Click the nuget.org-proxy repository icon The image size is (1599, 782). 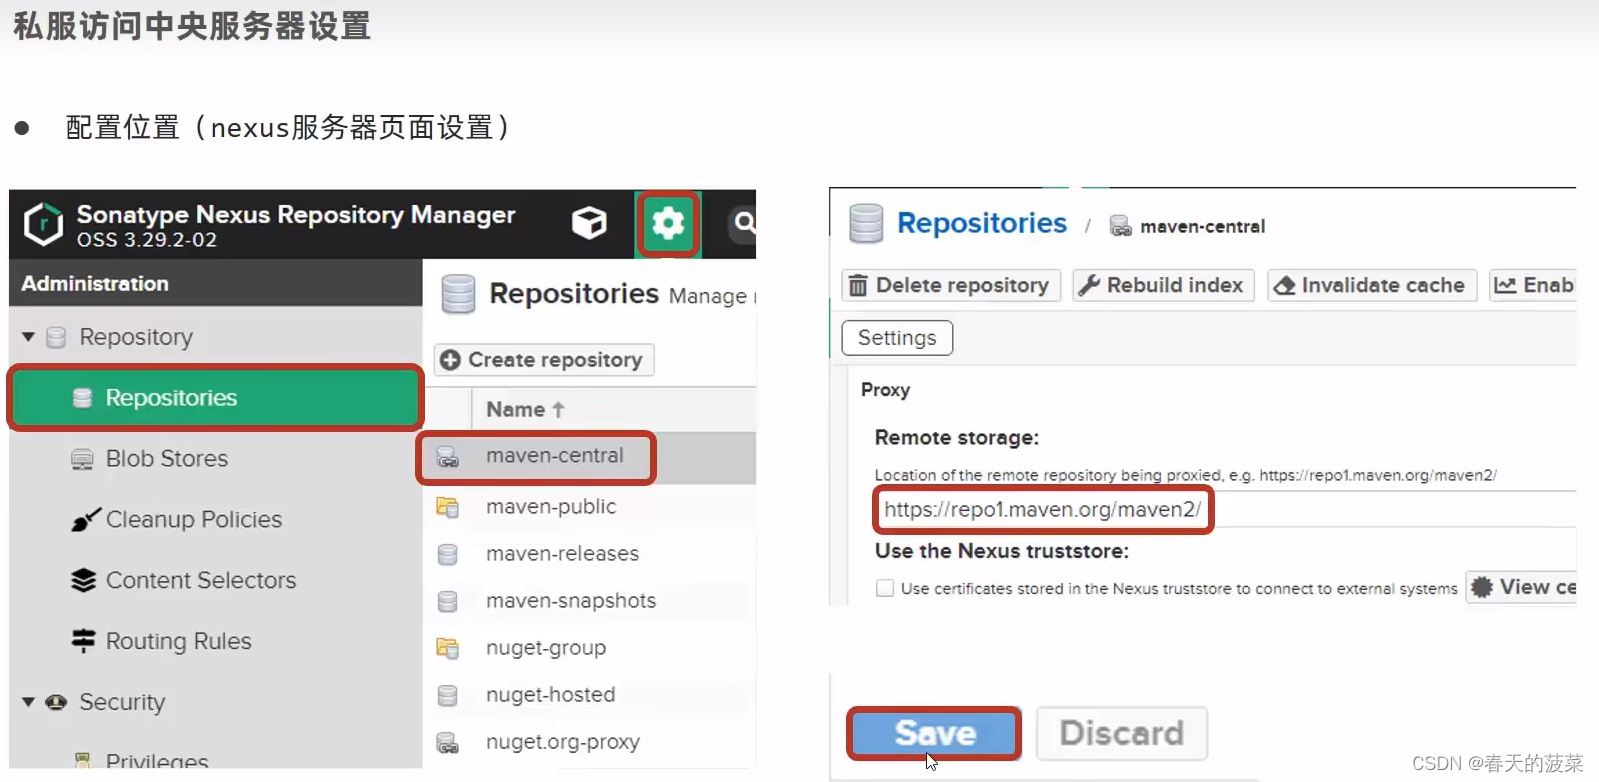tap(448, 743)
